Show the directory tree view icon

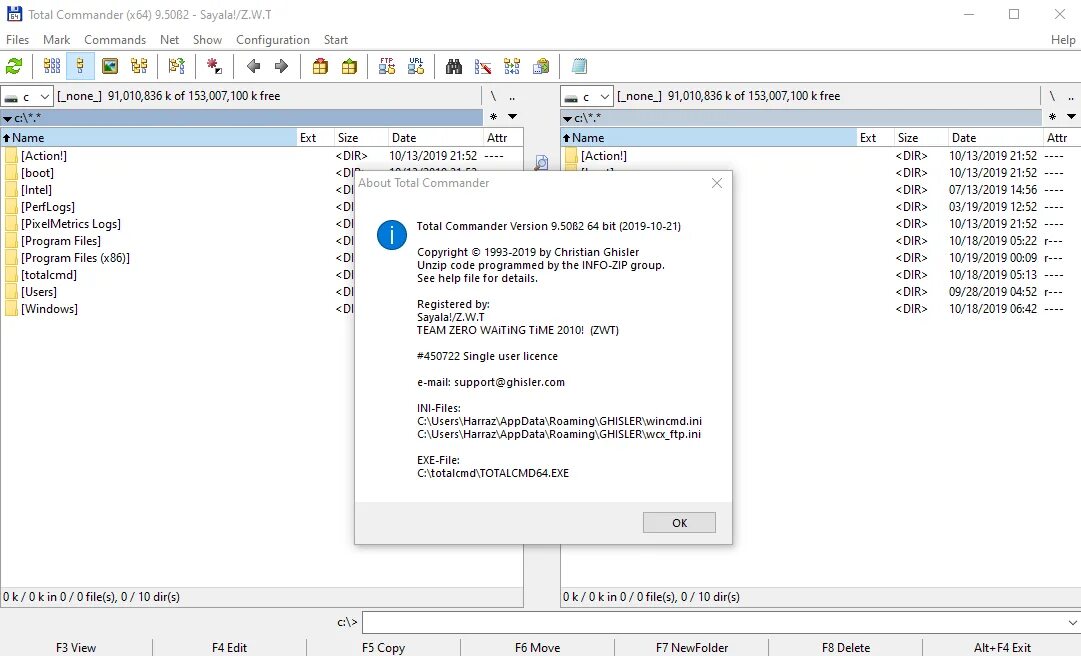(x=139, y=66)
